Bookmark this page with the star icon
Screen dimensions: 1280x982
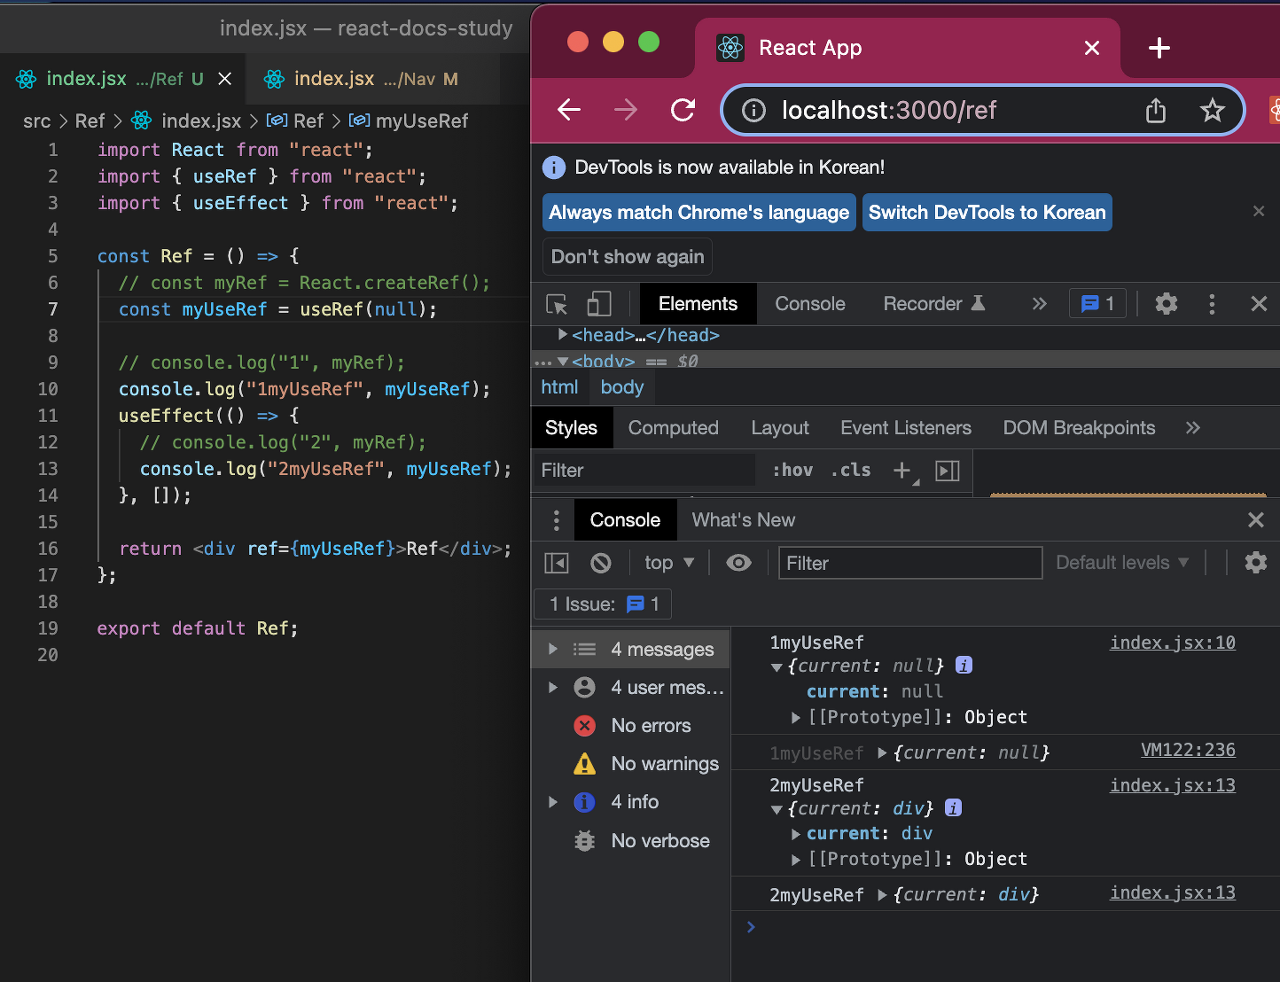click(1212, 110)
